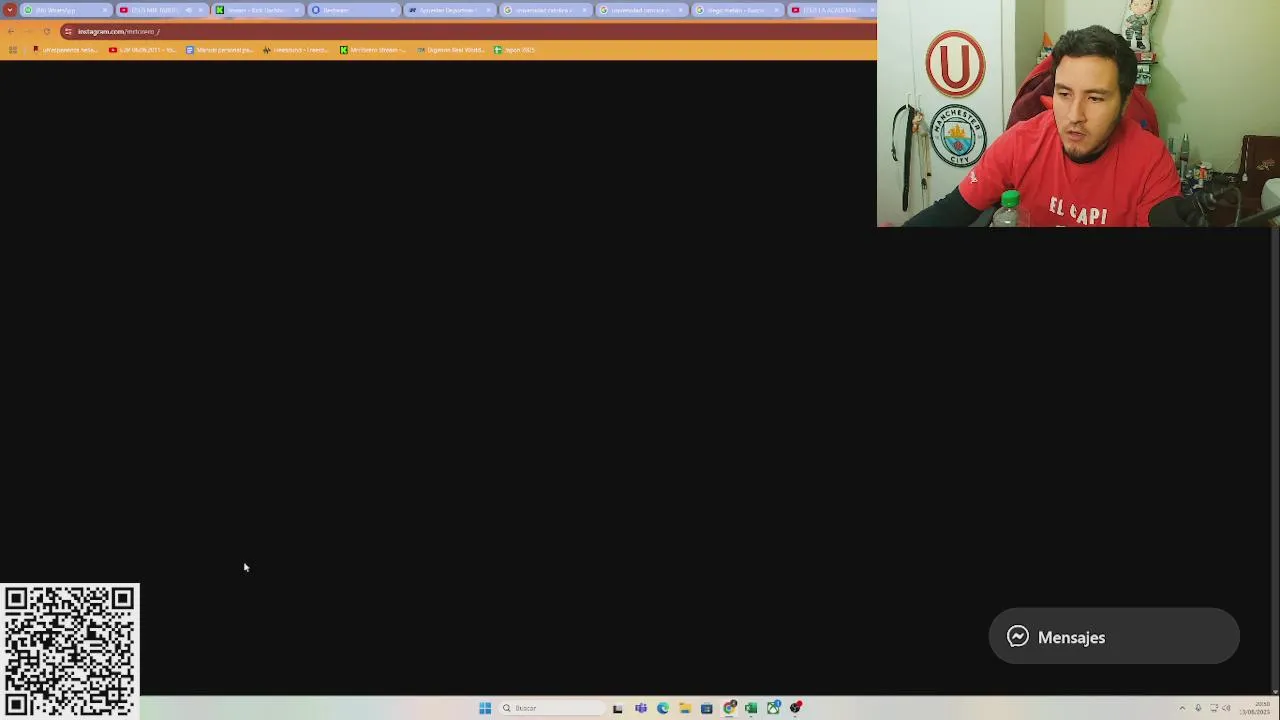Open File Explorer from the taskbar
1280x720 pixels.
click(685, 708)
